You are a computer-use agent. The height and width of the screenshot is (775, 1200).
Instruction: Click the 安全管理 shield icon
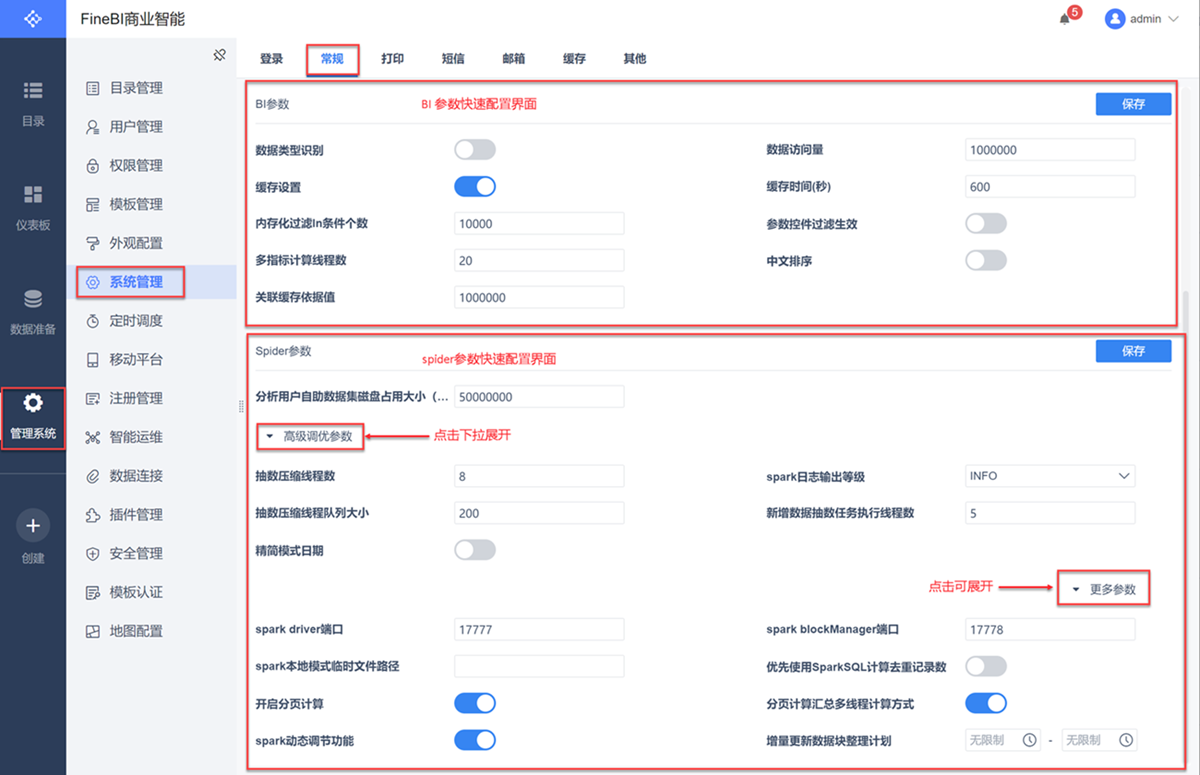[93, 553]
